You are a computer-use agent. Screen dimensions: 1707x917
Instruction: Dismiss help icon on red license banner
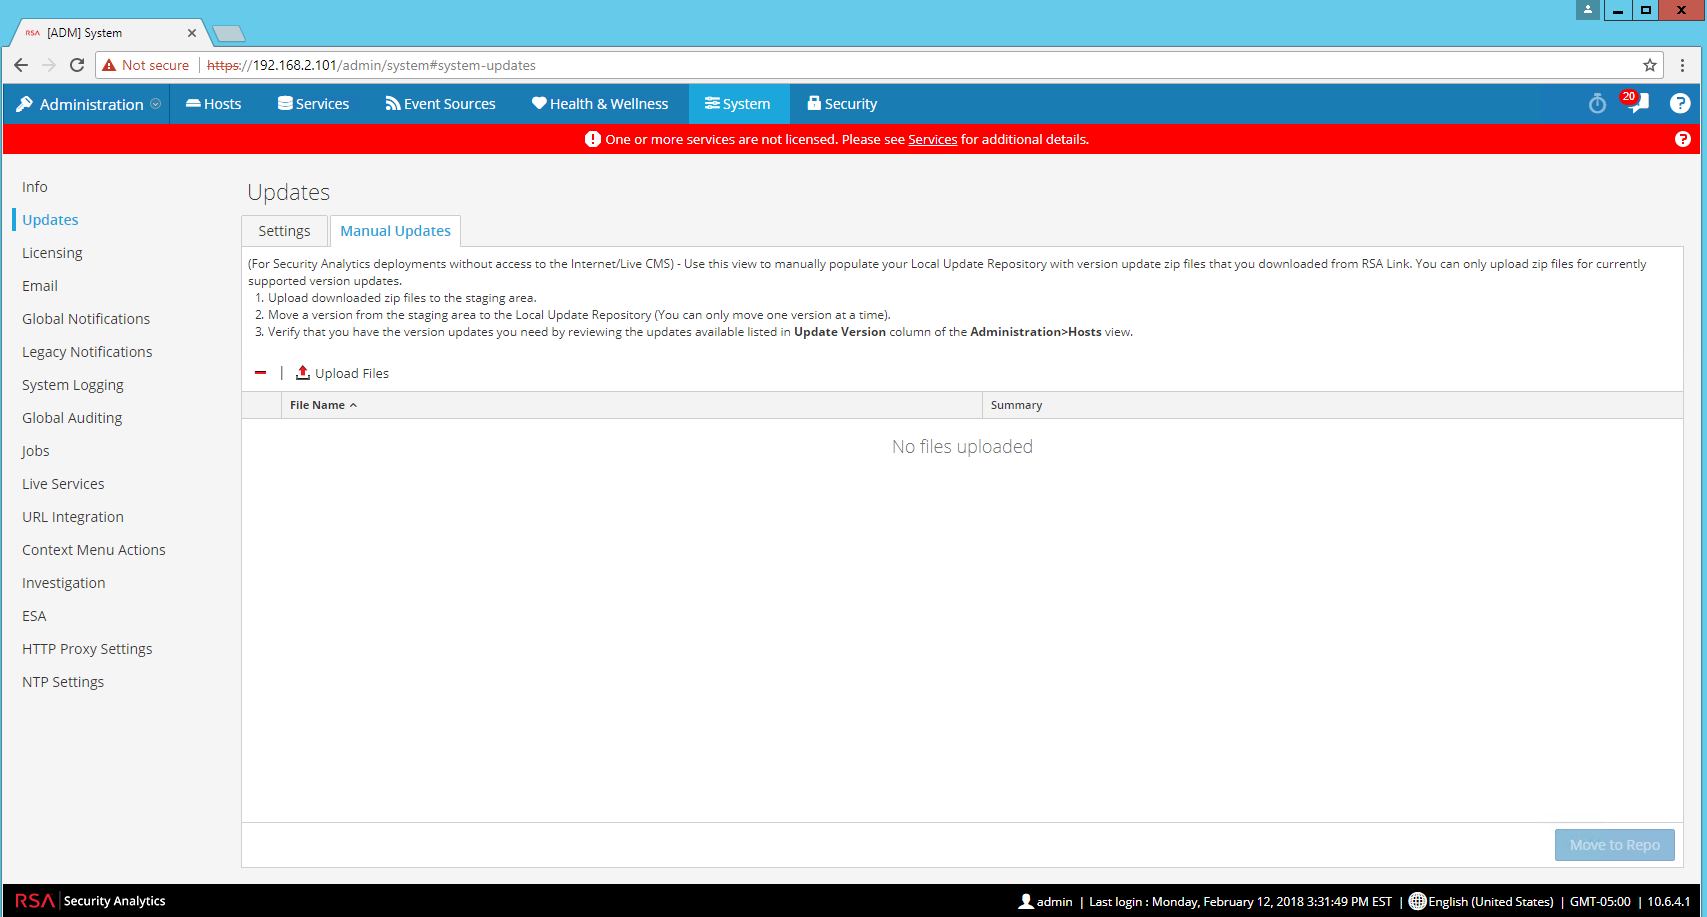pyautogui.click(x=1683, y=139)
